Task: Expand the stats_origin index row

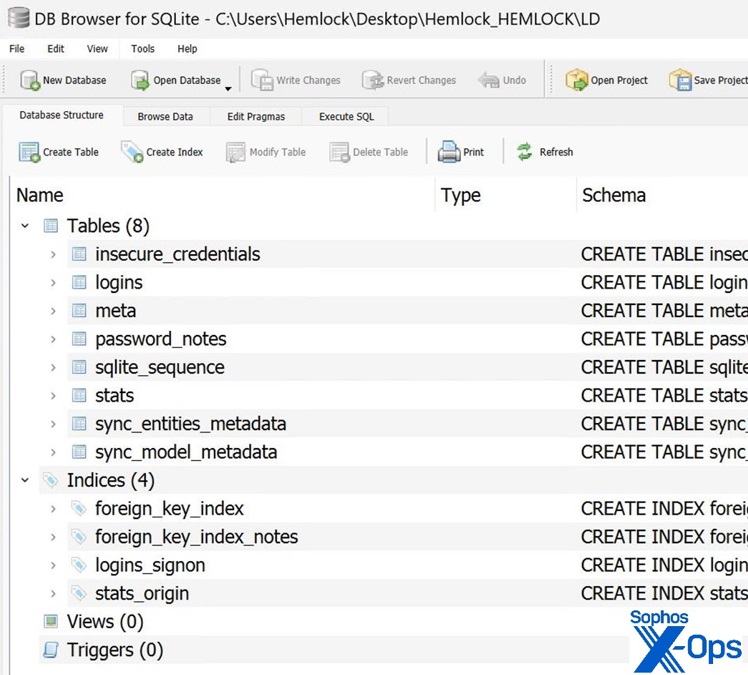Action: (53, 593)
